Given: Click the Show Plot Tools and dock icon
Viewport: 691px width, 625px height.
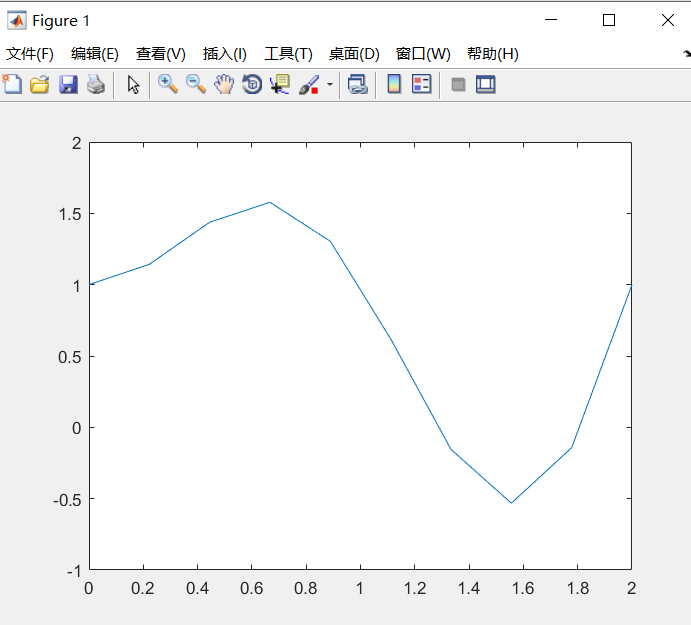Looking at the screenshot, I should pos(486,84).
